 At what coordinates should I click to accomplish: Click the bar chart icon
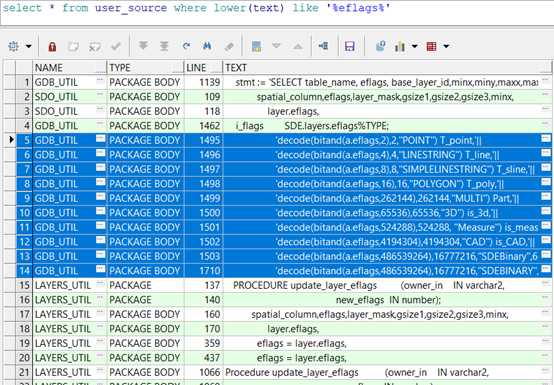point(400,46)
